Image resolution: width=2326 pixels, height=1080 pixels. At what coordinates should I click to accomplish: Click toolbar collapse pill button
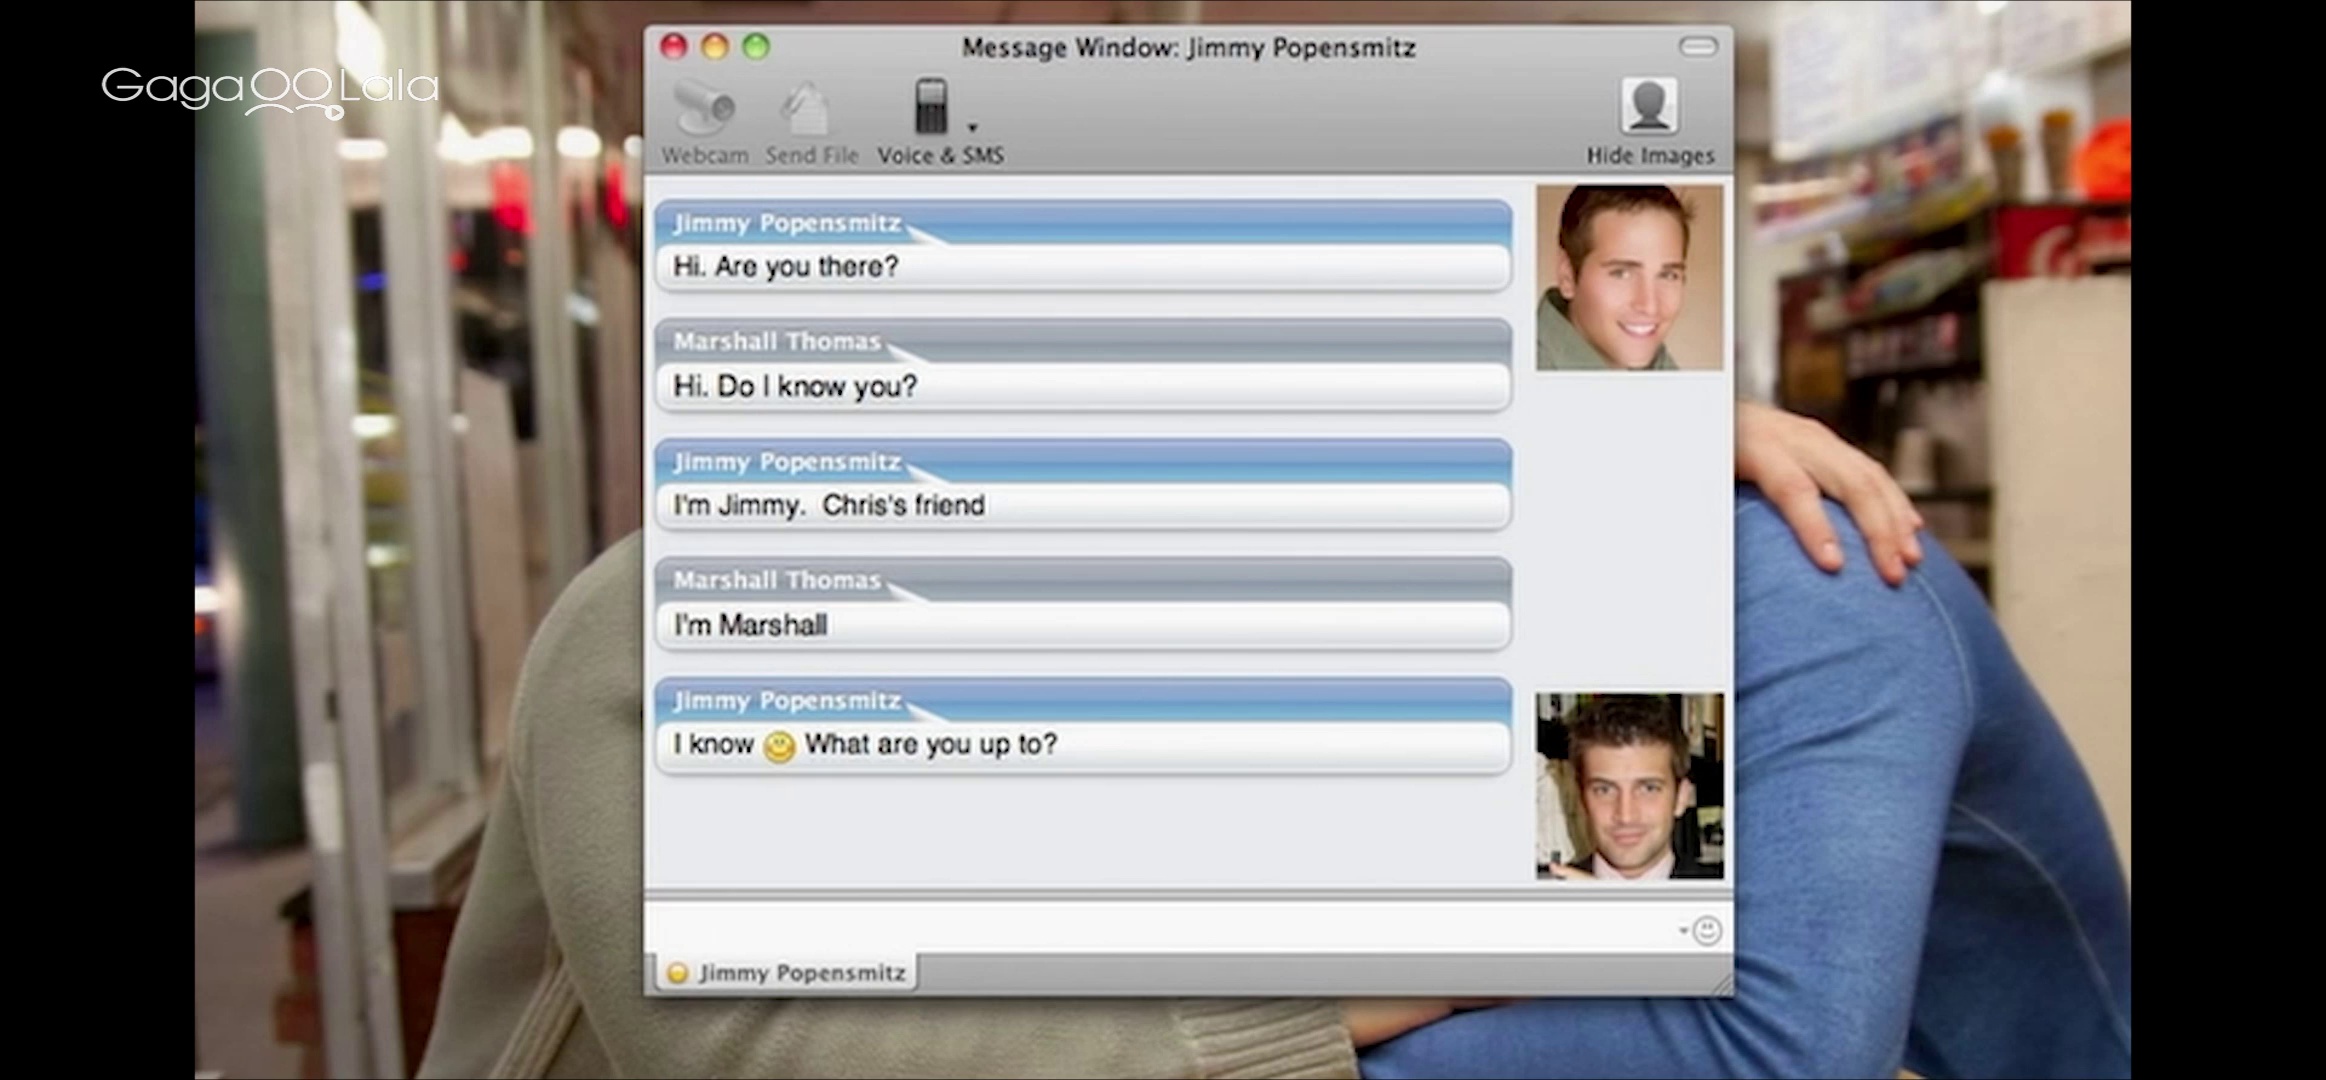pos(1697,47)
